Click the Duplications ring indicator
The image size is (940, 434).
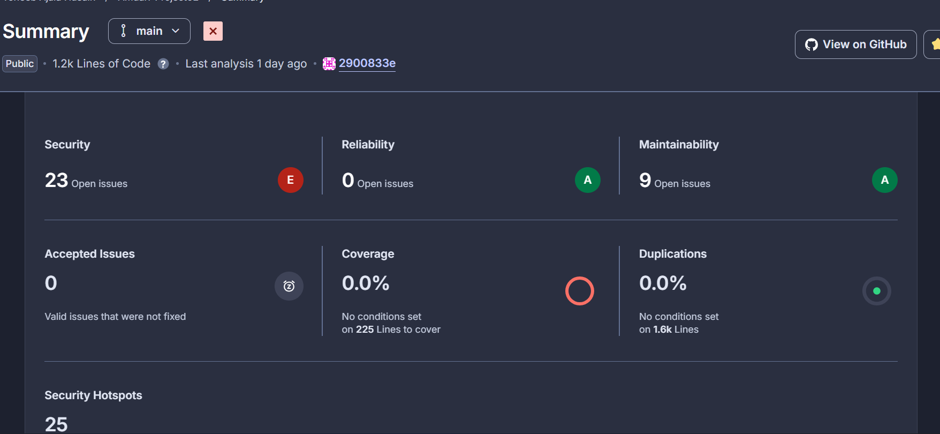pos(876,291)
